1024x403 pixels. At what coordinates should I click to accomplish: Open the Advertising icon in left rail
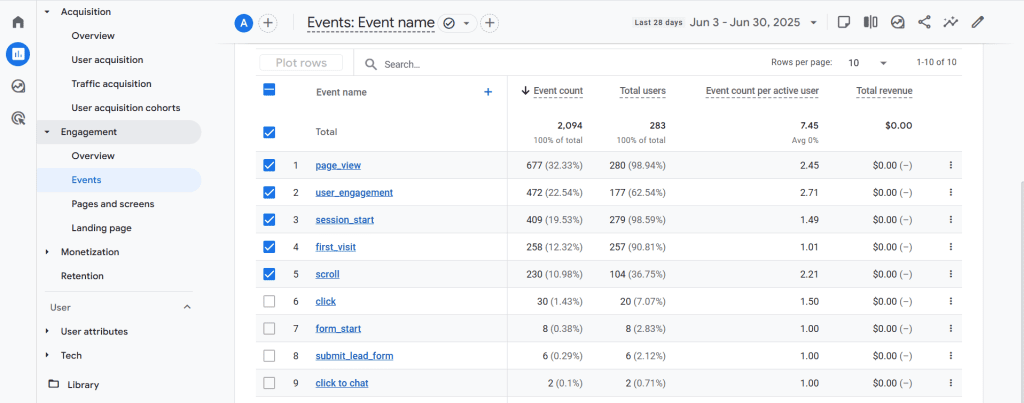click(x=18, y=118)
